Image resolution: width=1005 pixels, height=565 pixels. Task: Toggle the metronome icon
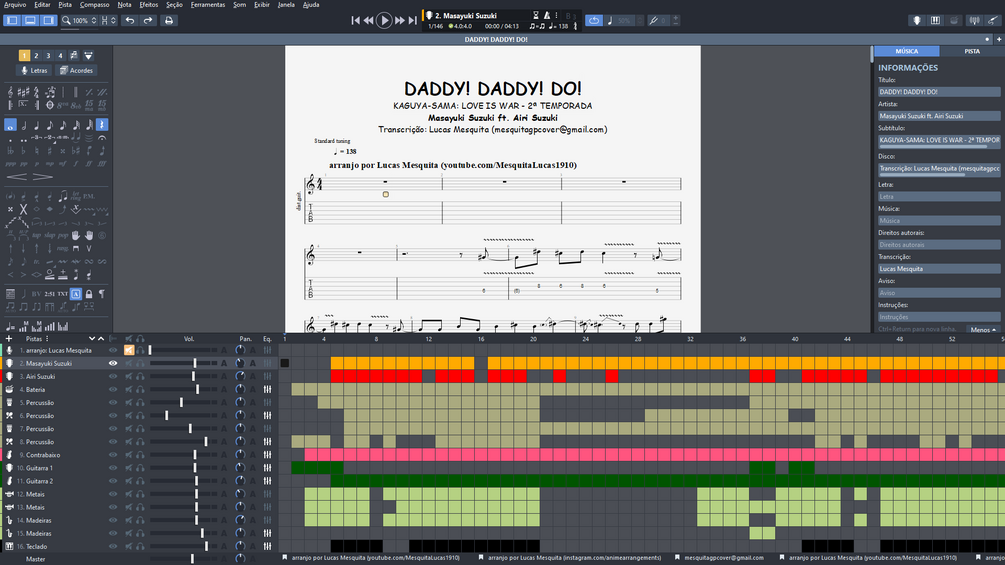pos(547,15)
